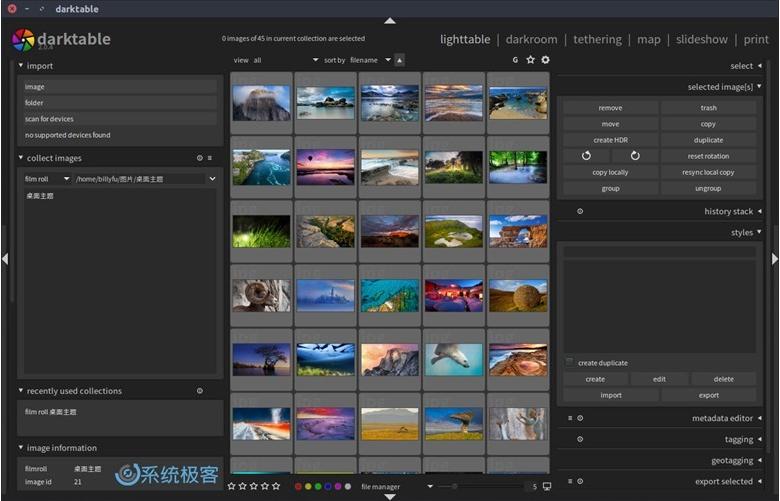Rotate selected images counterclockwise
The height and width of the screenshot is (501, 780).
tap(586, 156)
